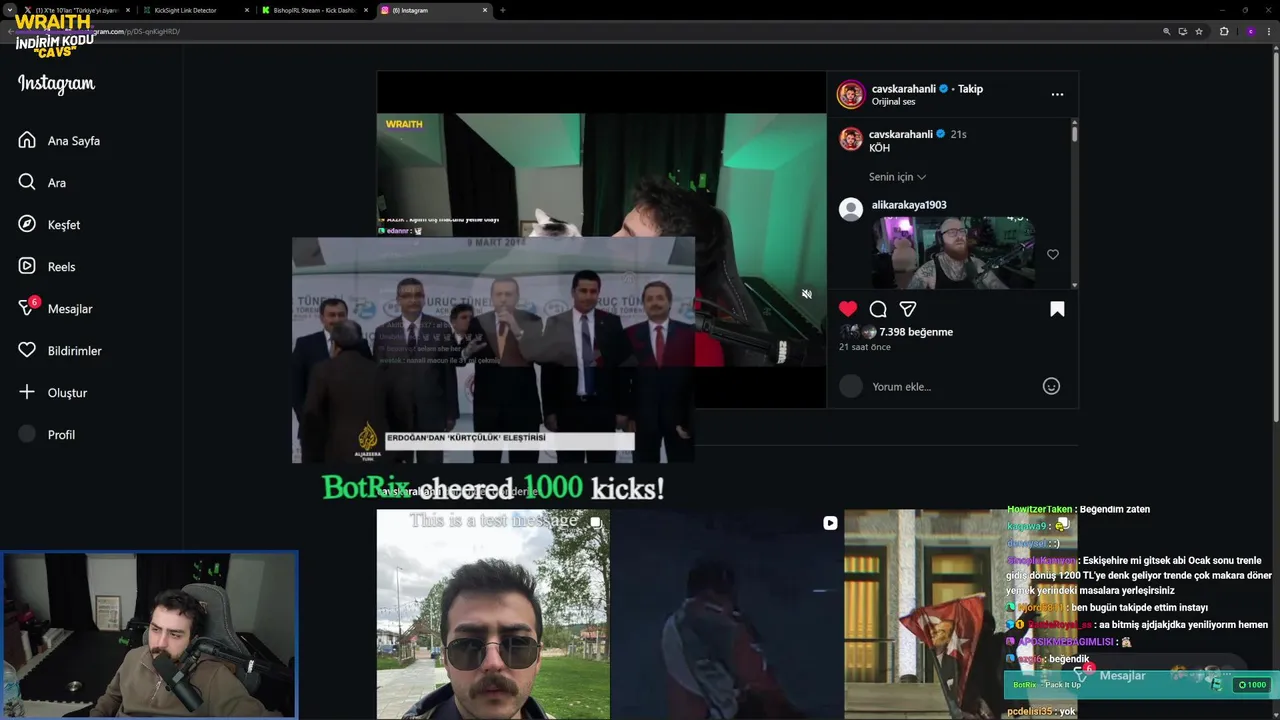Like alikarakaya1903's comment
This screenshot has height=720, width=1280.
(1052, 255)
